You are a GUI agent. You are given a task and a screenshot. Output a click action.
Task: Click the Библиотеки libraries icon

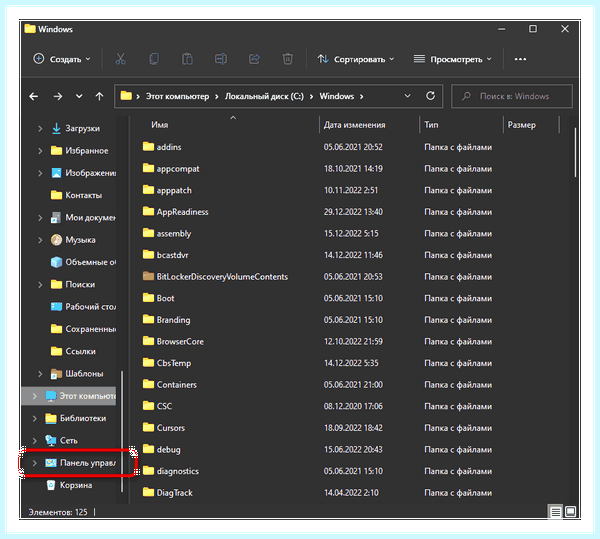(51, 418)
